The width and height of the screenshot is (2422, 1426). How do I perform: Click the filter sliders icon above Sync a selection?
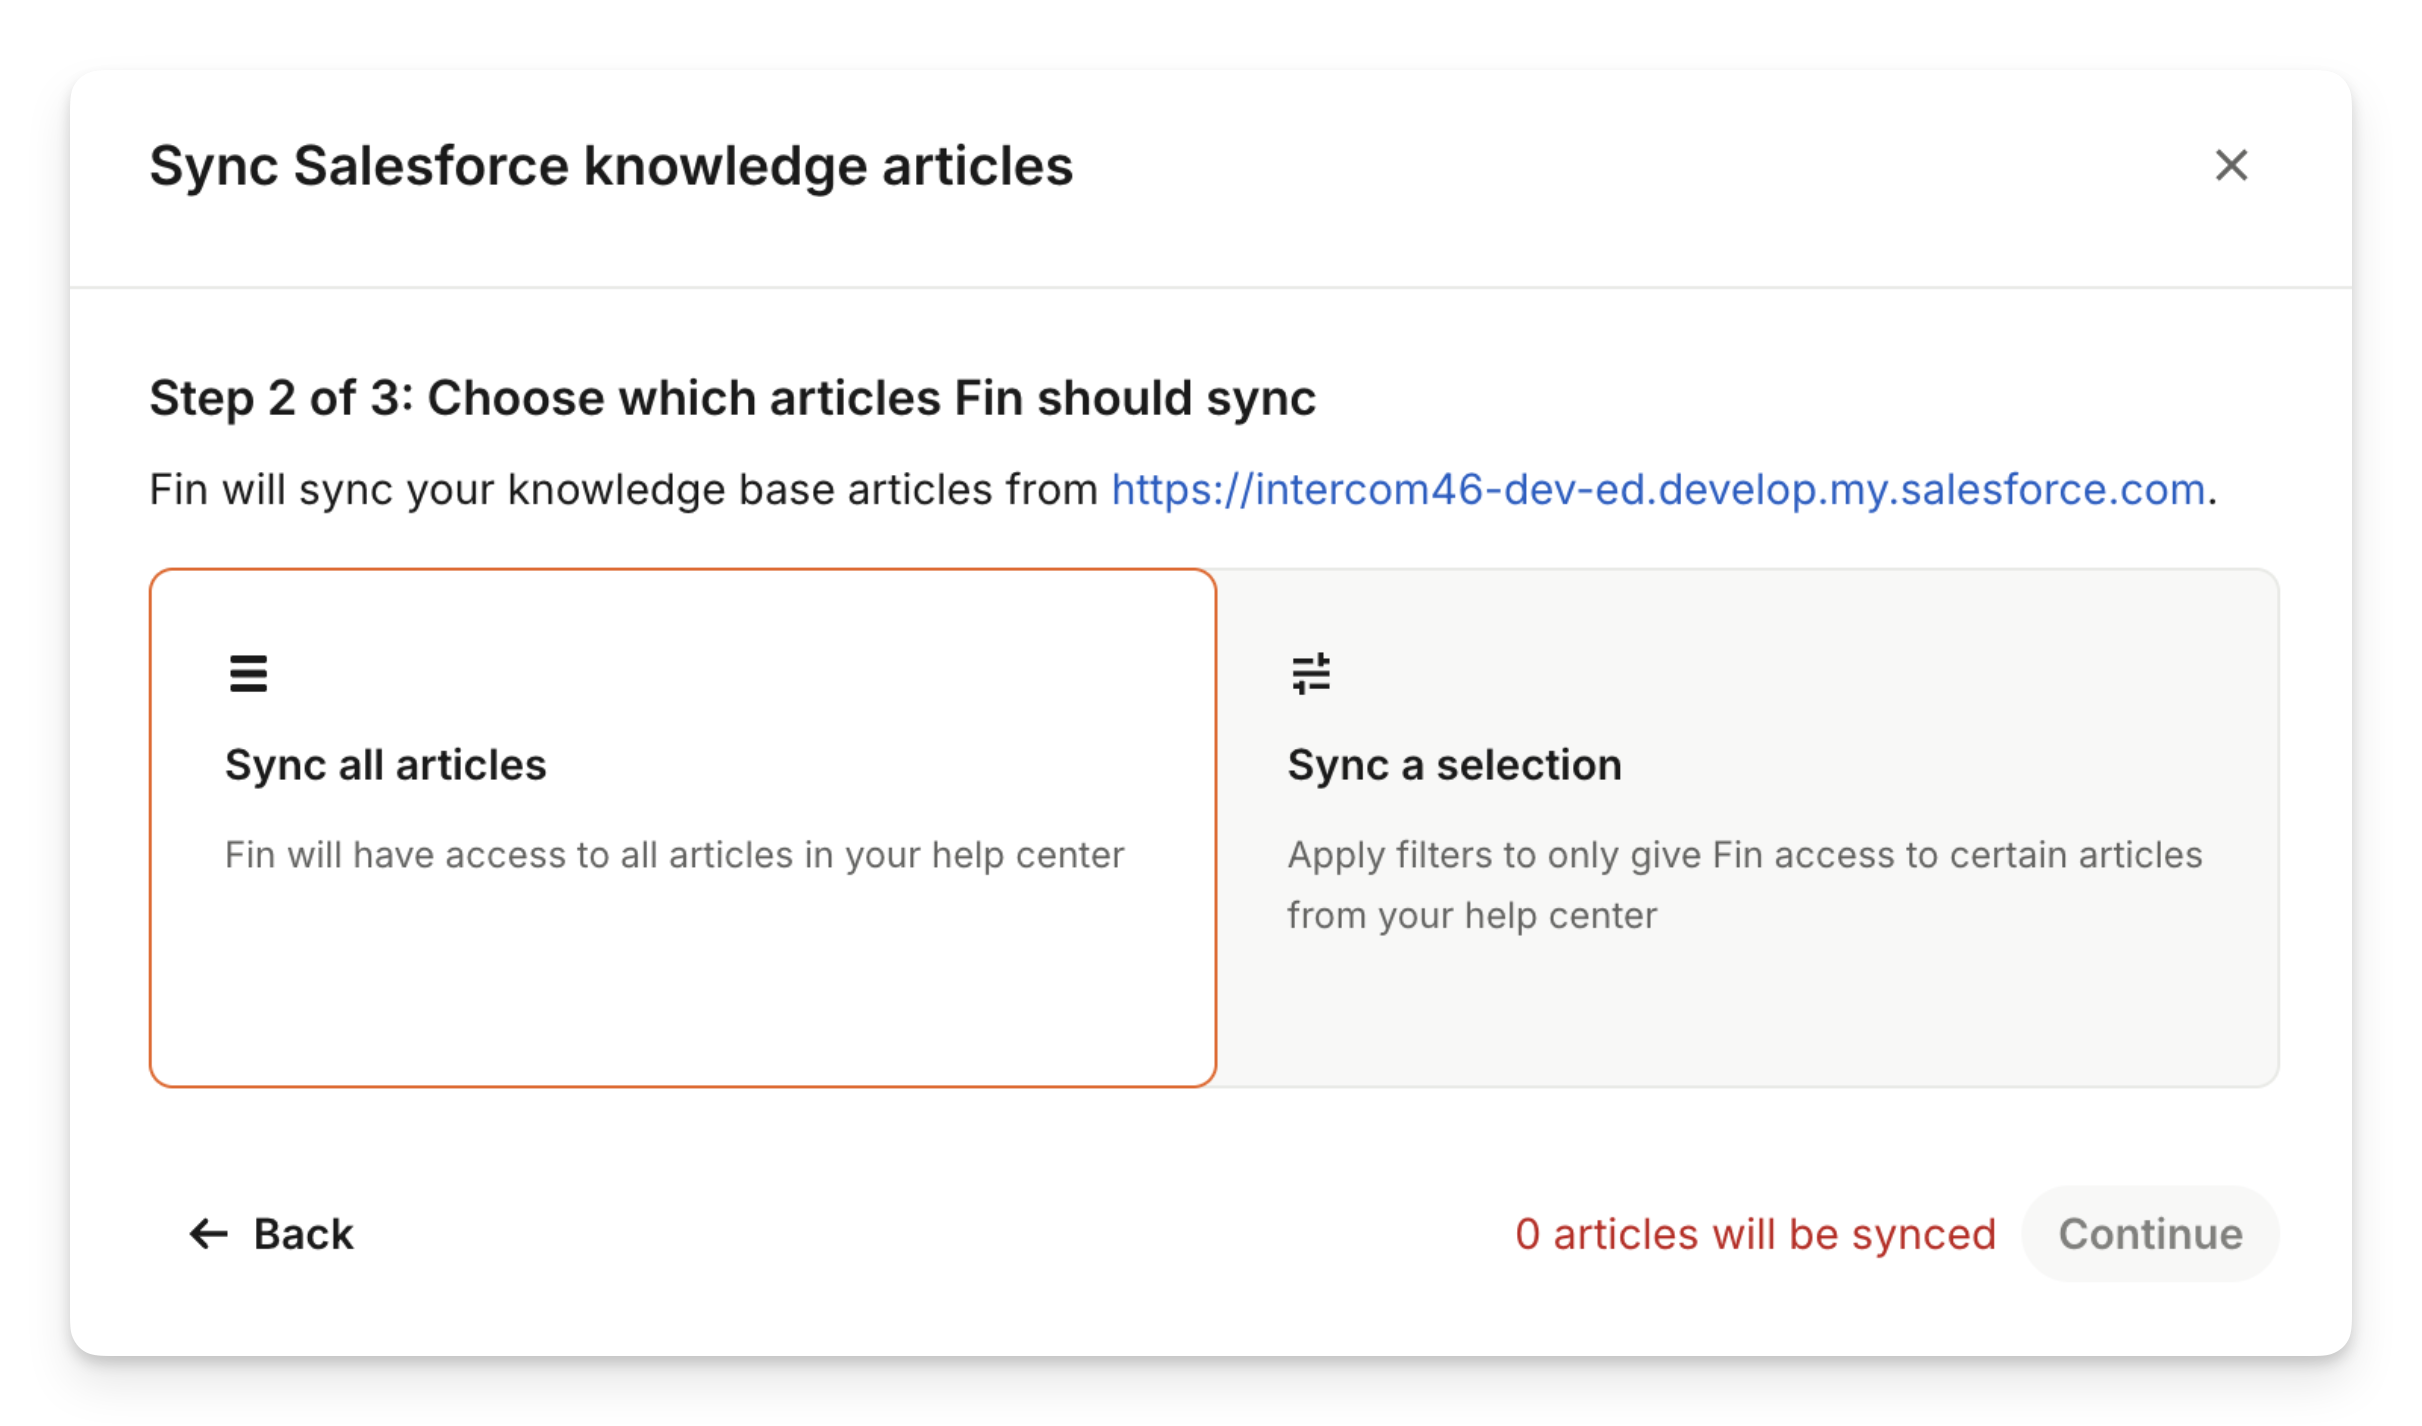(x=1310, y=674)
